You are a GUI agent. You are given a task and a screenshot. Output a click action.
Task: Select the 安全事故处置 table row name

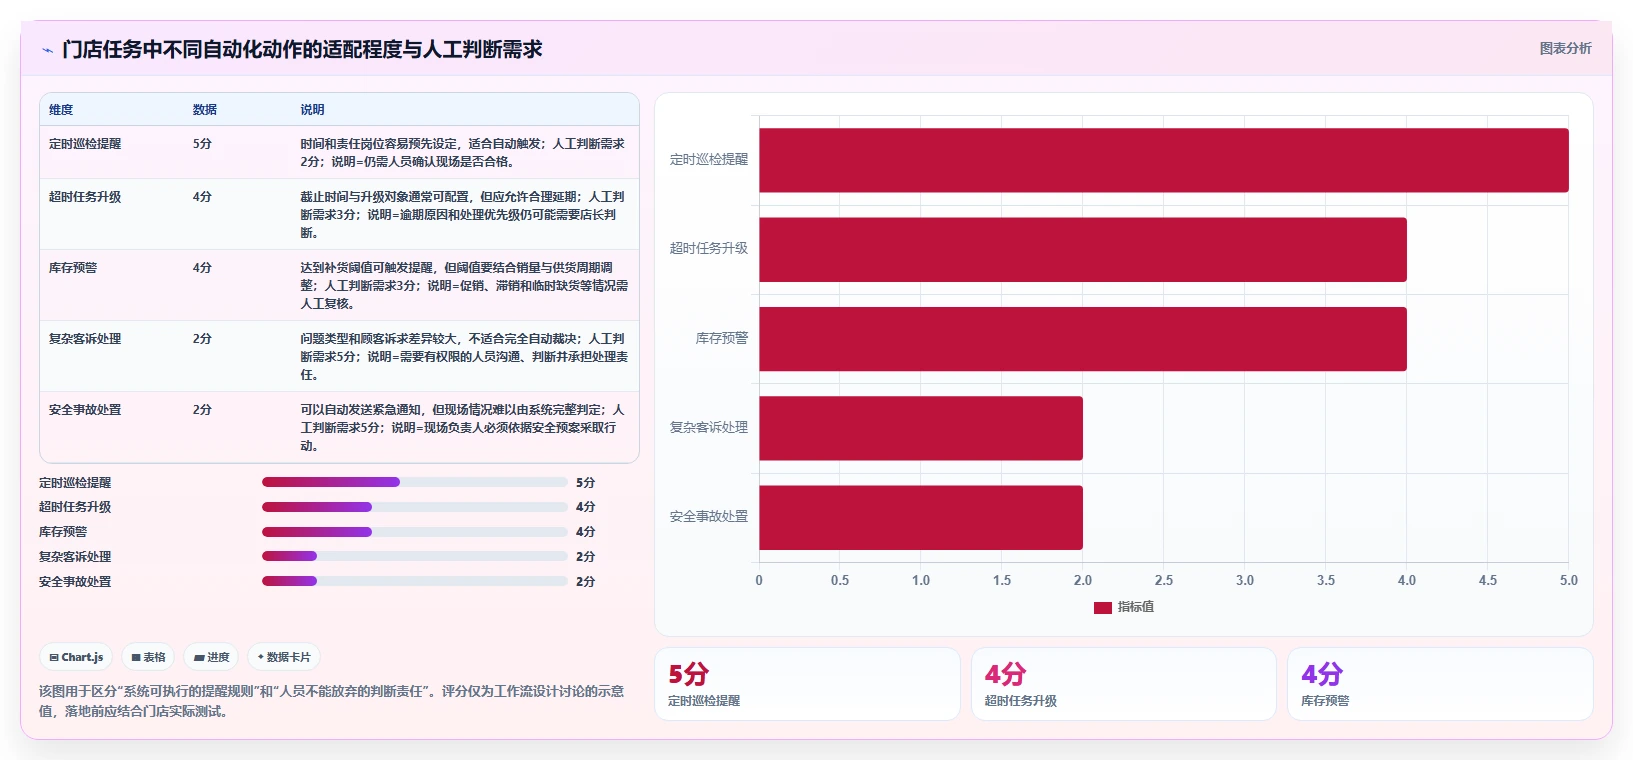click(x=85, y=410)
